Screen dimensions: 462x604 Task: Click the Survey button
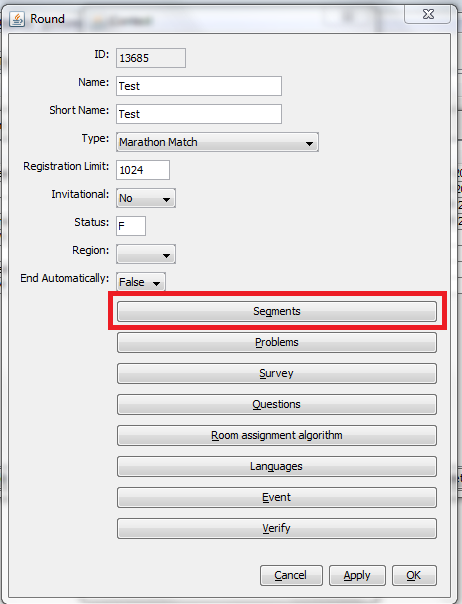click(277, 373)
